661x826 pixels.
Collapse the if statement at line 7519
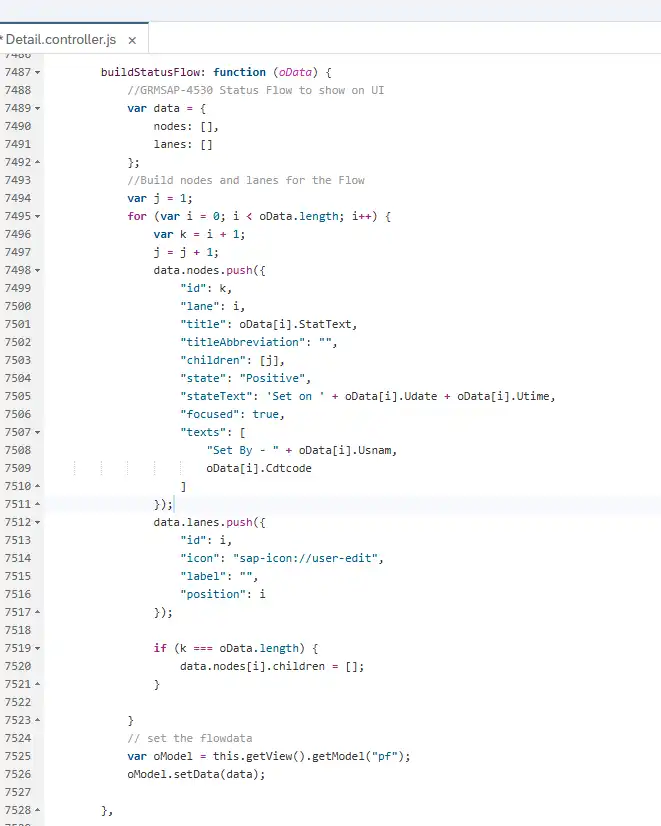[38, 648]
